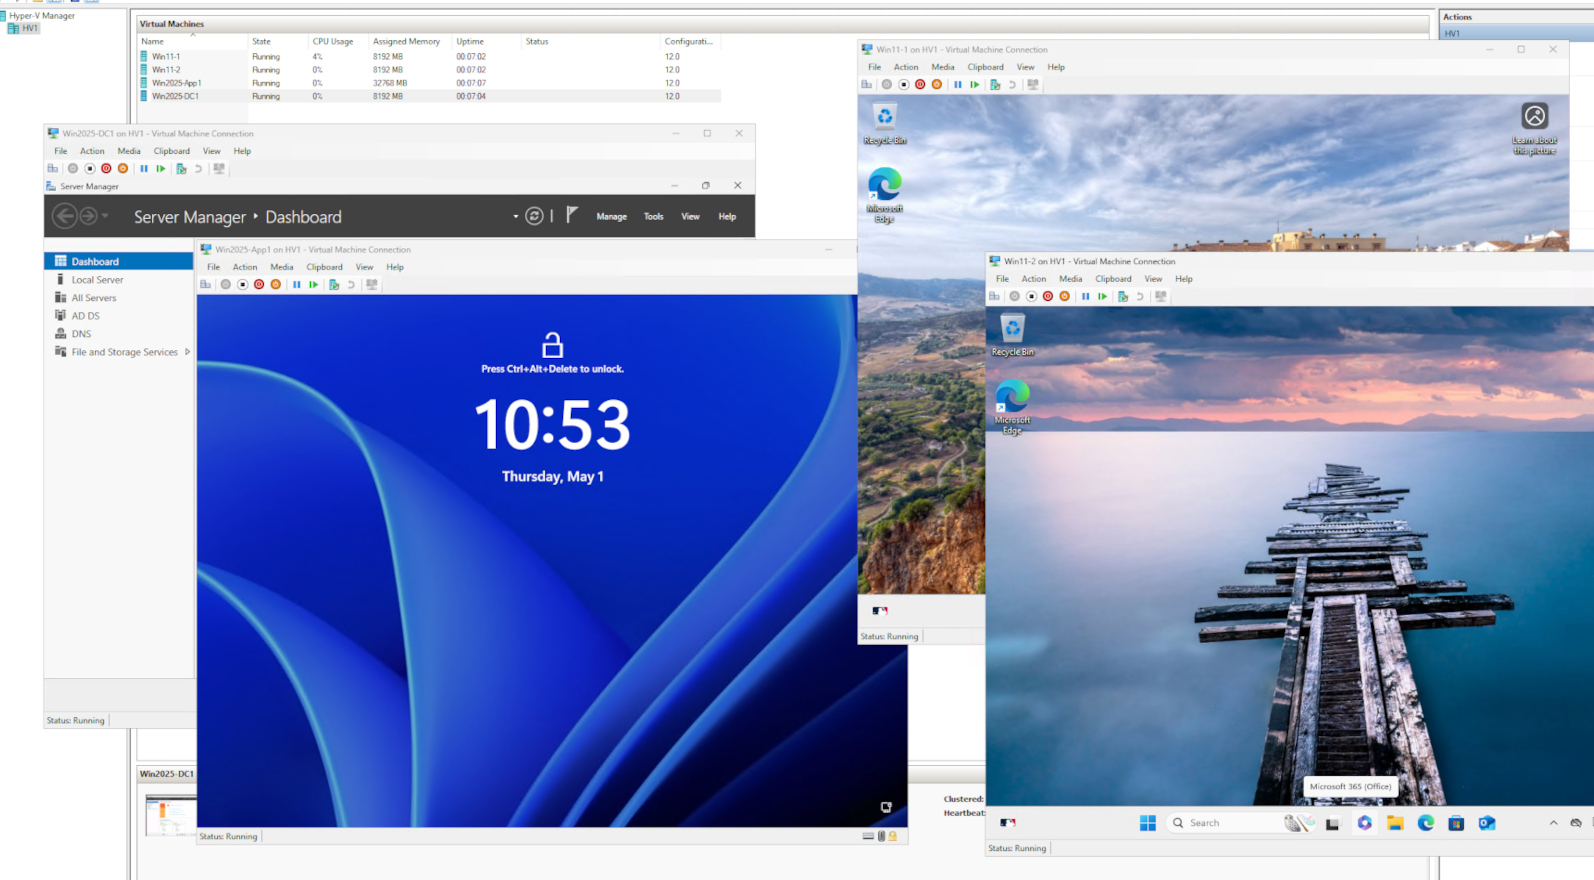Image resolution: width=1594 pixels, height=880 pixels.
Task: Click Reset icon in Win11-1 toolbar
Action: point(975,85)
